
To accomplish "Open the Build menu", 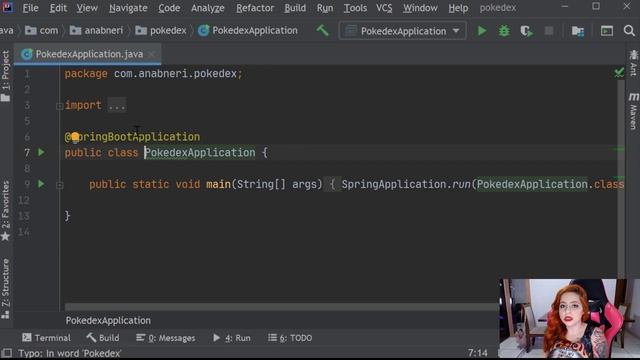I will 295,8.
